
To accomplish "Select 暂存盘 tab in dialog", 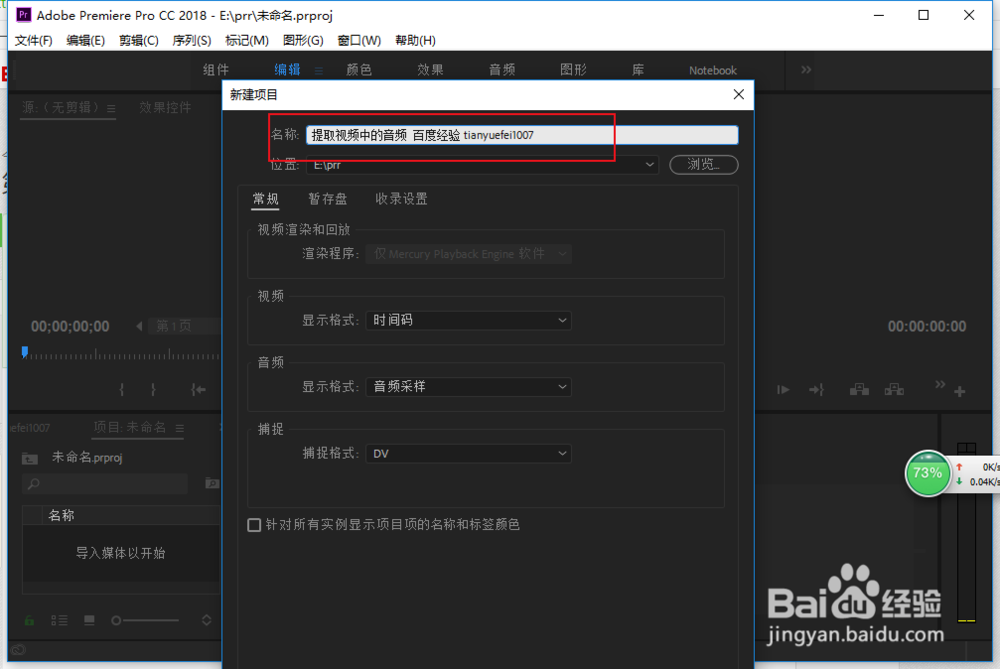I will (x=327, y=199).
